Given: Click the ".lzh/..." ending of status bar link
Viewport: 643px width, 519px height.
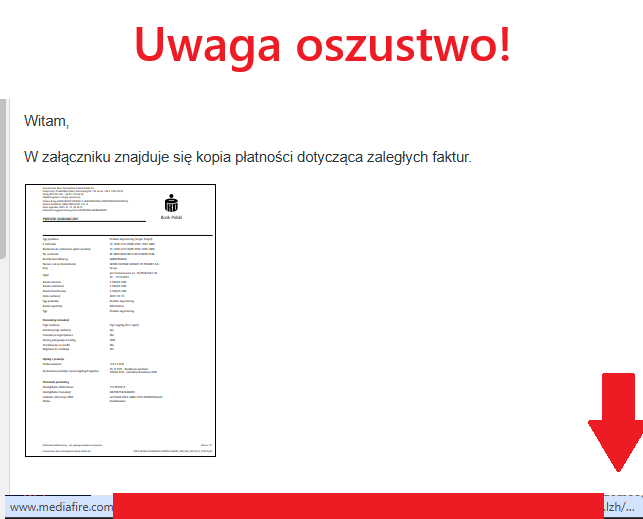Looking at the screenshot, I should [619, 507].
